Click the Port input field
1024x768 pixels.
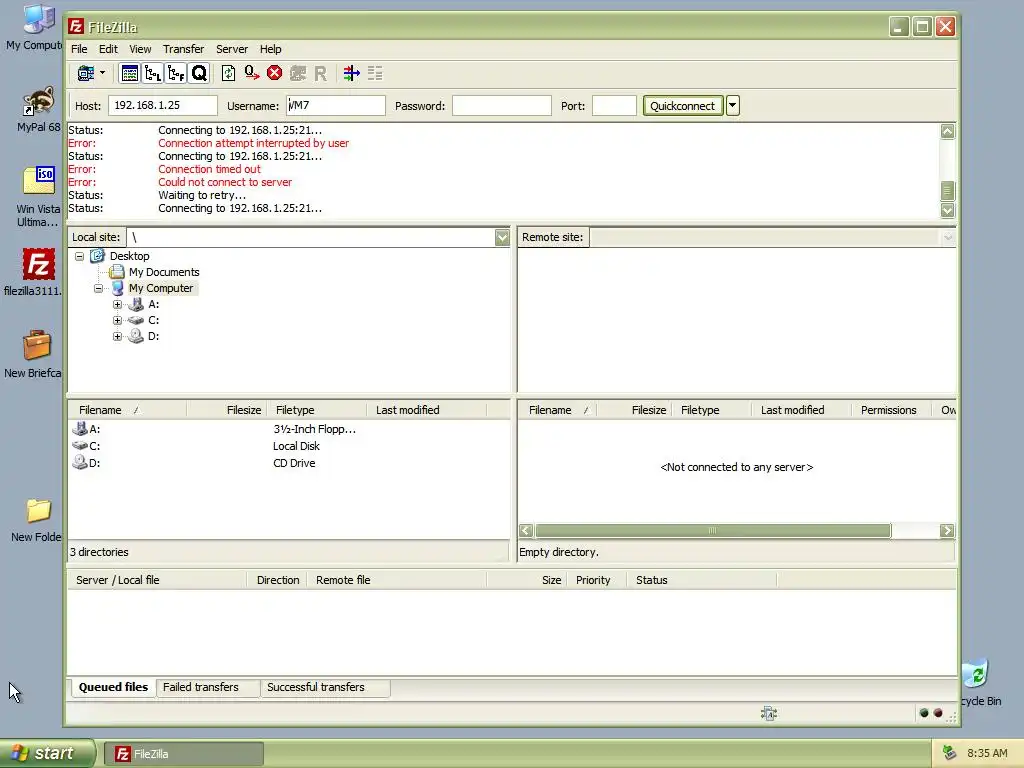[614, 105]
